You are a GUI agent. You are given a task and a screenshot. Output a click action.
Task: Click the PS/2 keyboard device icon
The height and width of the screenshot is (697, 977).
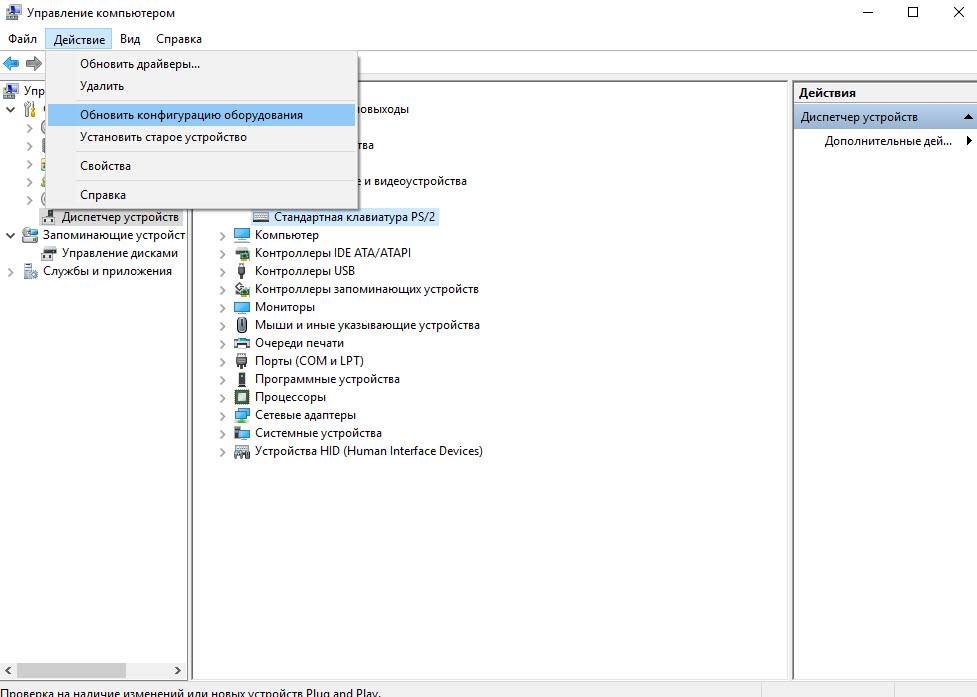tap(261, 217)
